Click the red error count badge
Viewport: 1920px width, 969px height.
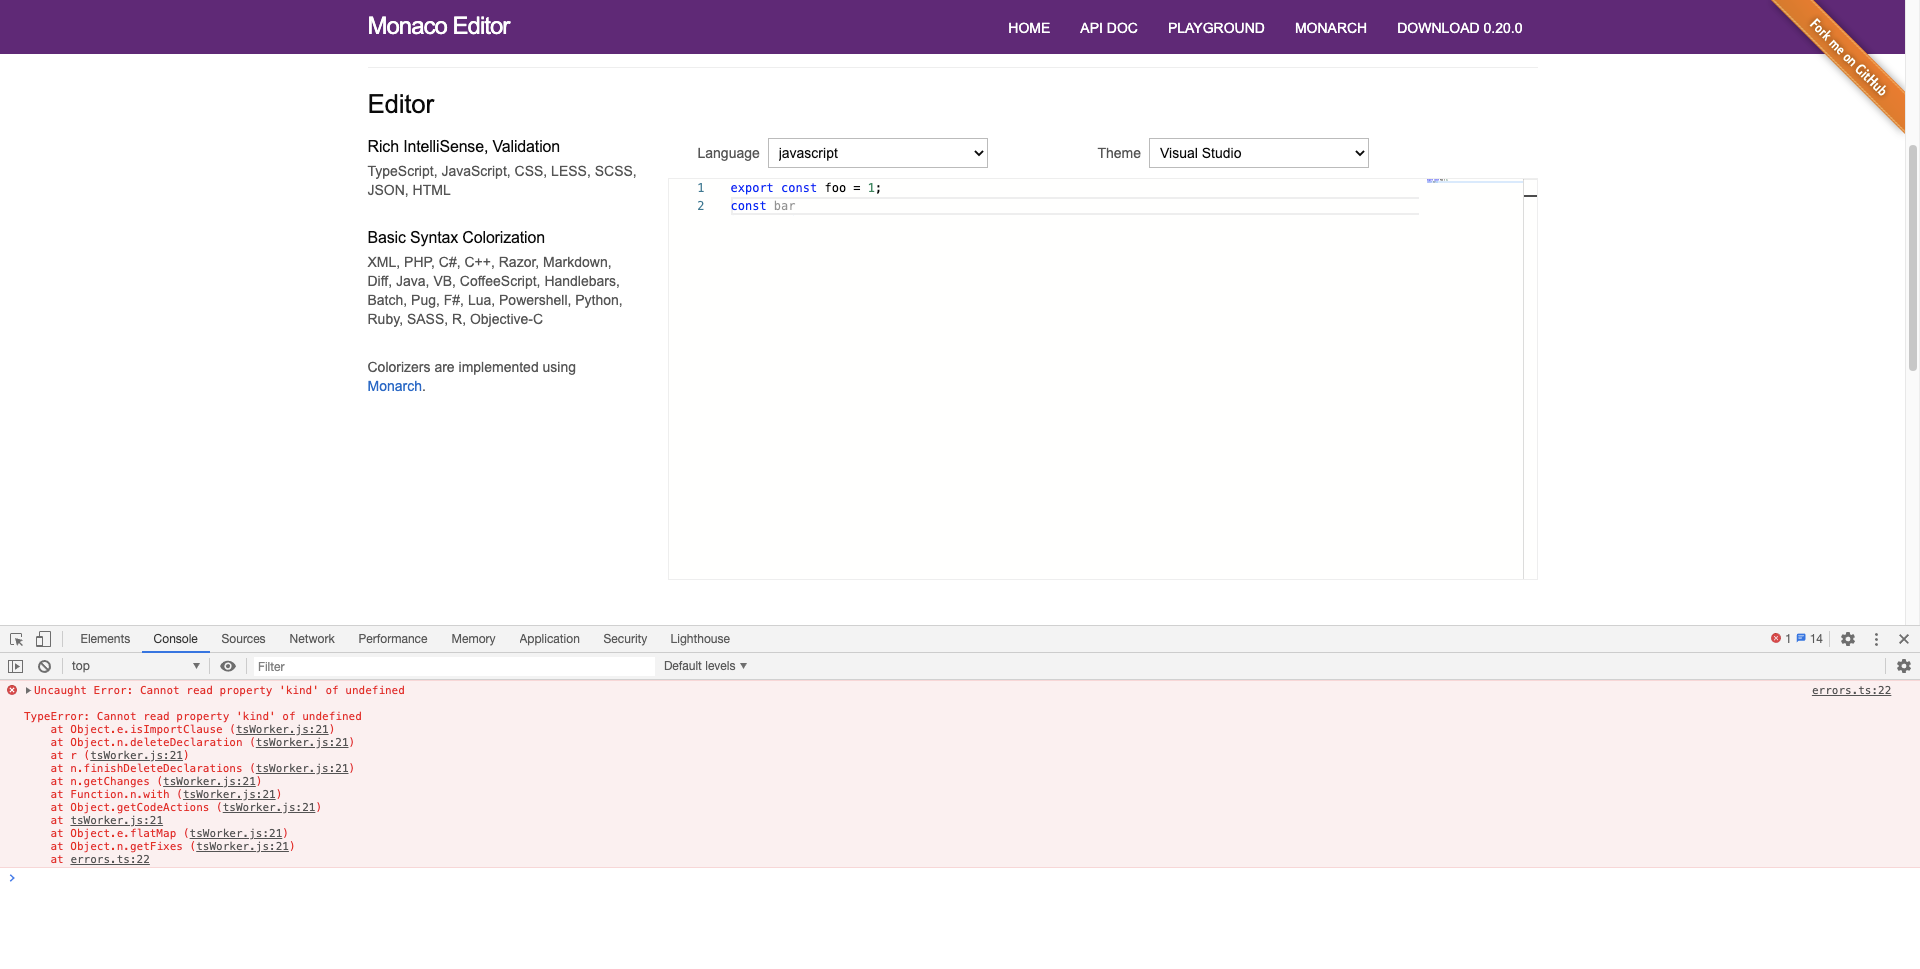[x=1781, y=639]
